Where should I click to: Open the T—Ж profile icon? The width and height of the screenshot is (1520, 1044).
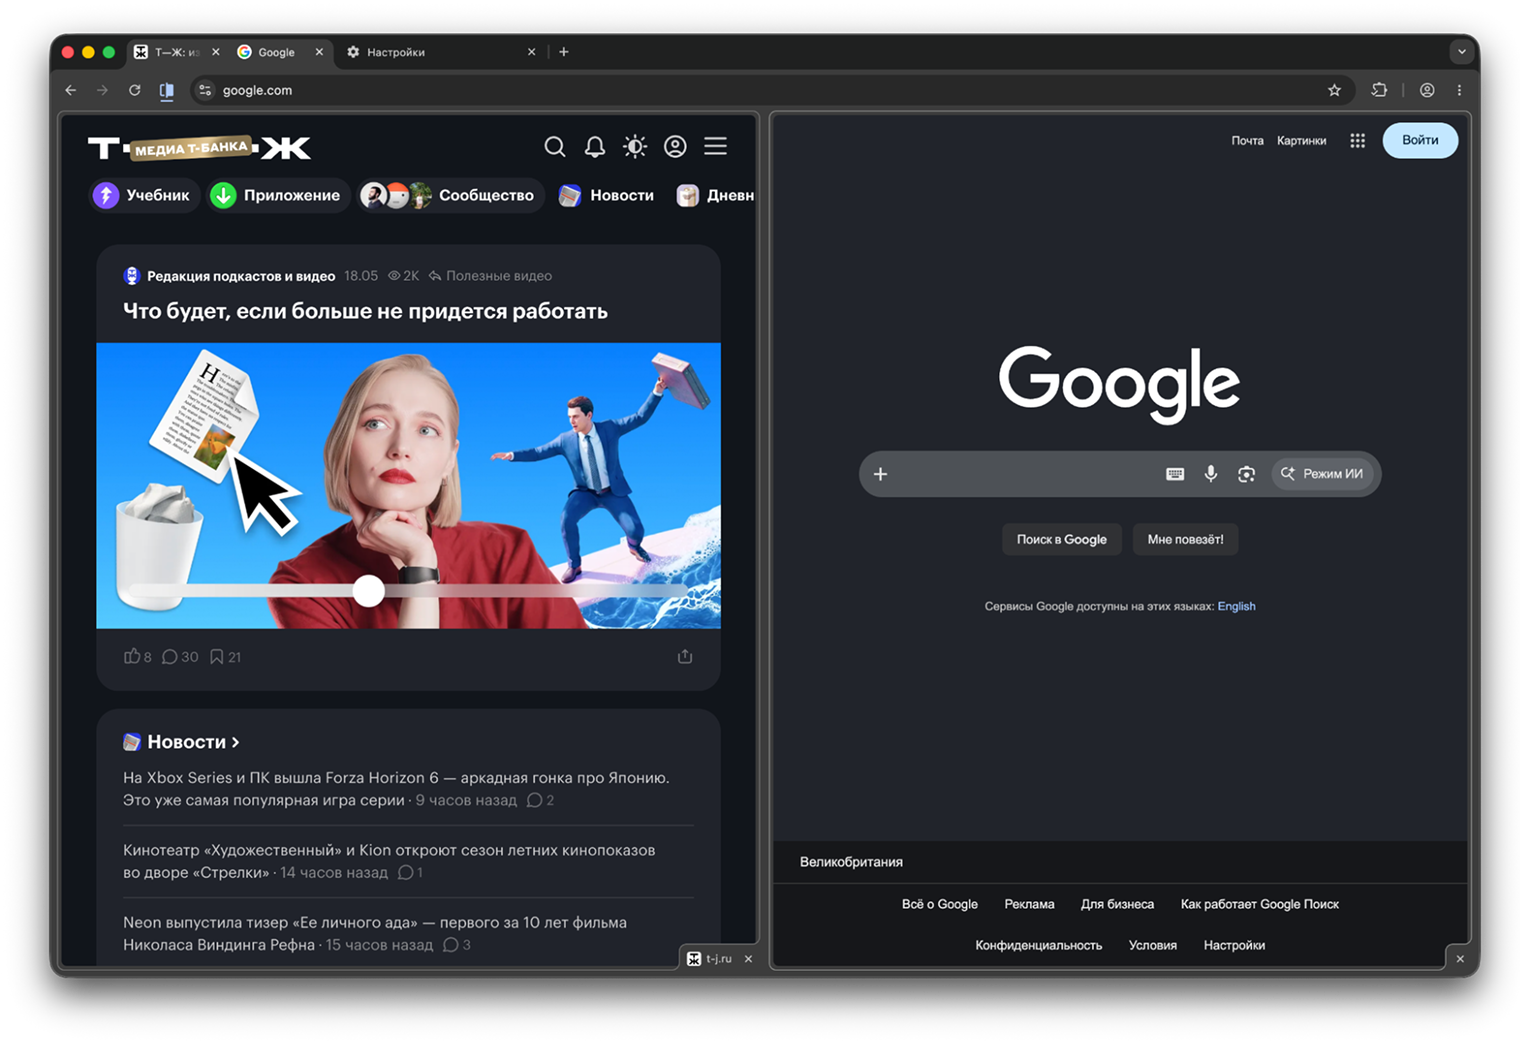(x=675, y=147)
